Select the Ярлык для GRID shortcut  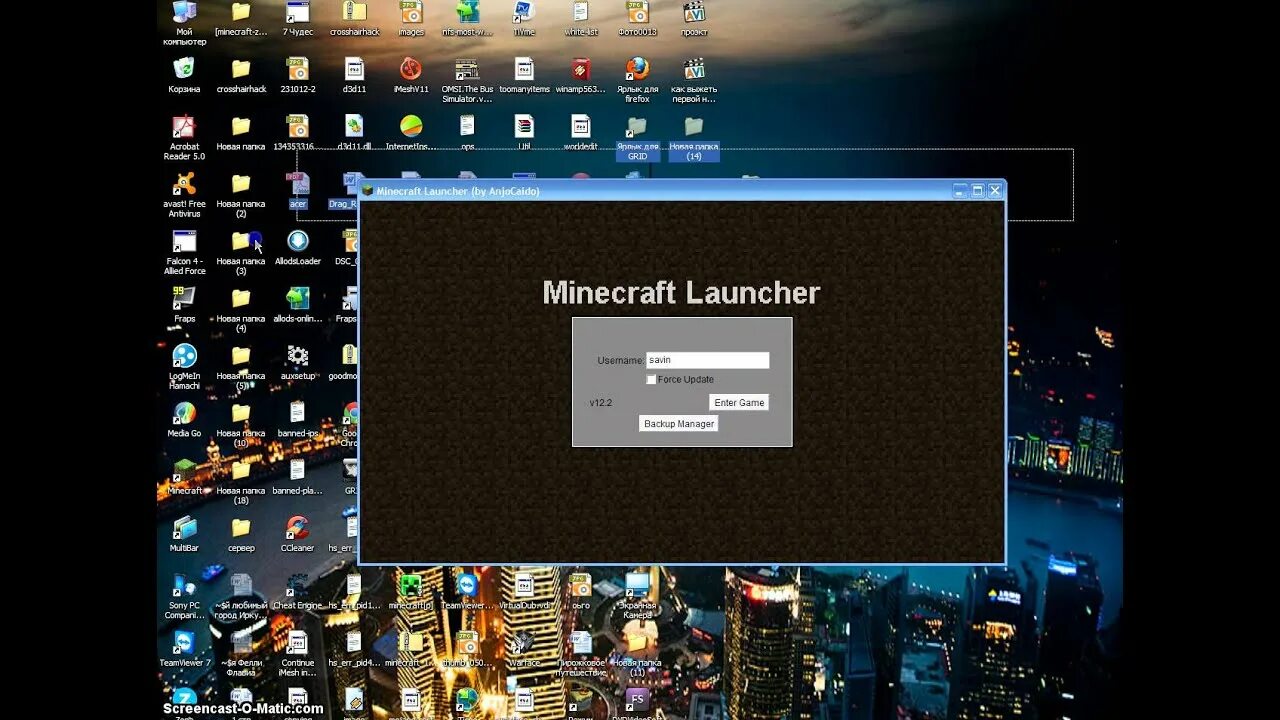pyautogui.click(x=637, y=127)
